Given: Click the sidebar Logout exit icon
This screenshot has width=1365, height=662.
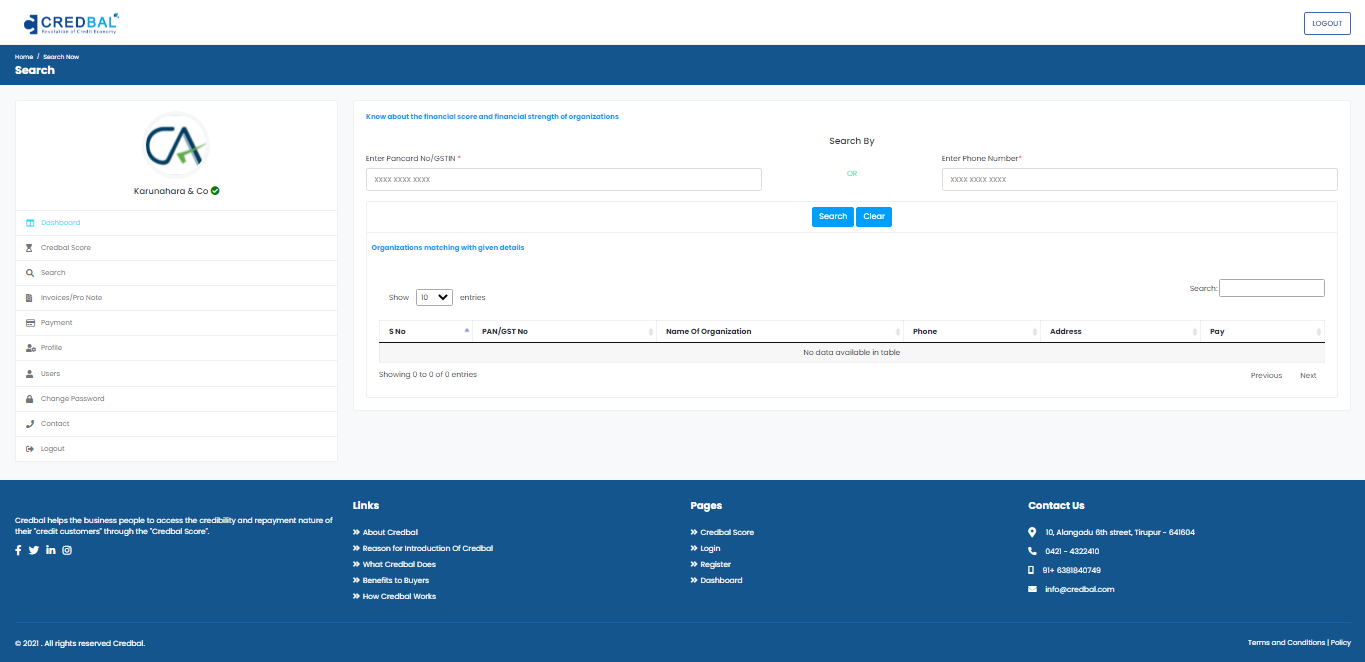Looking at the screenshot, I should (x=30, y=449).
